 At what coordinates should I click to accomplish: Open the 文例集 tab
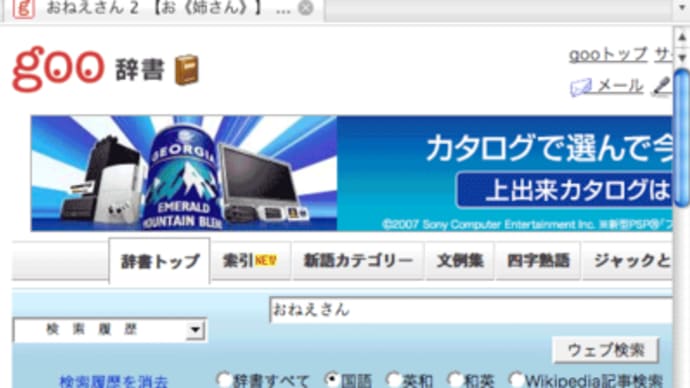(459, 261)
